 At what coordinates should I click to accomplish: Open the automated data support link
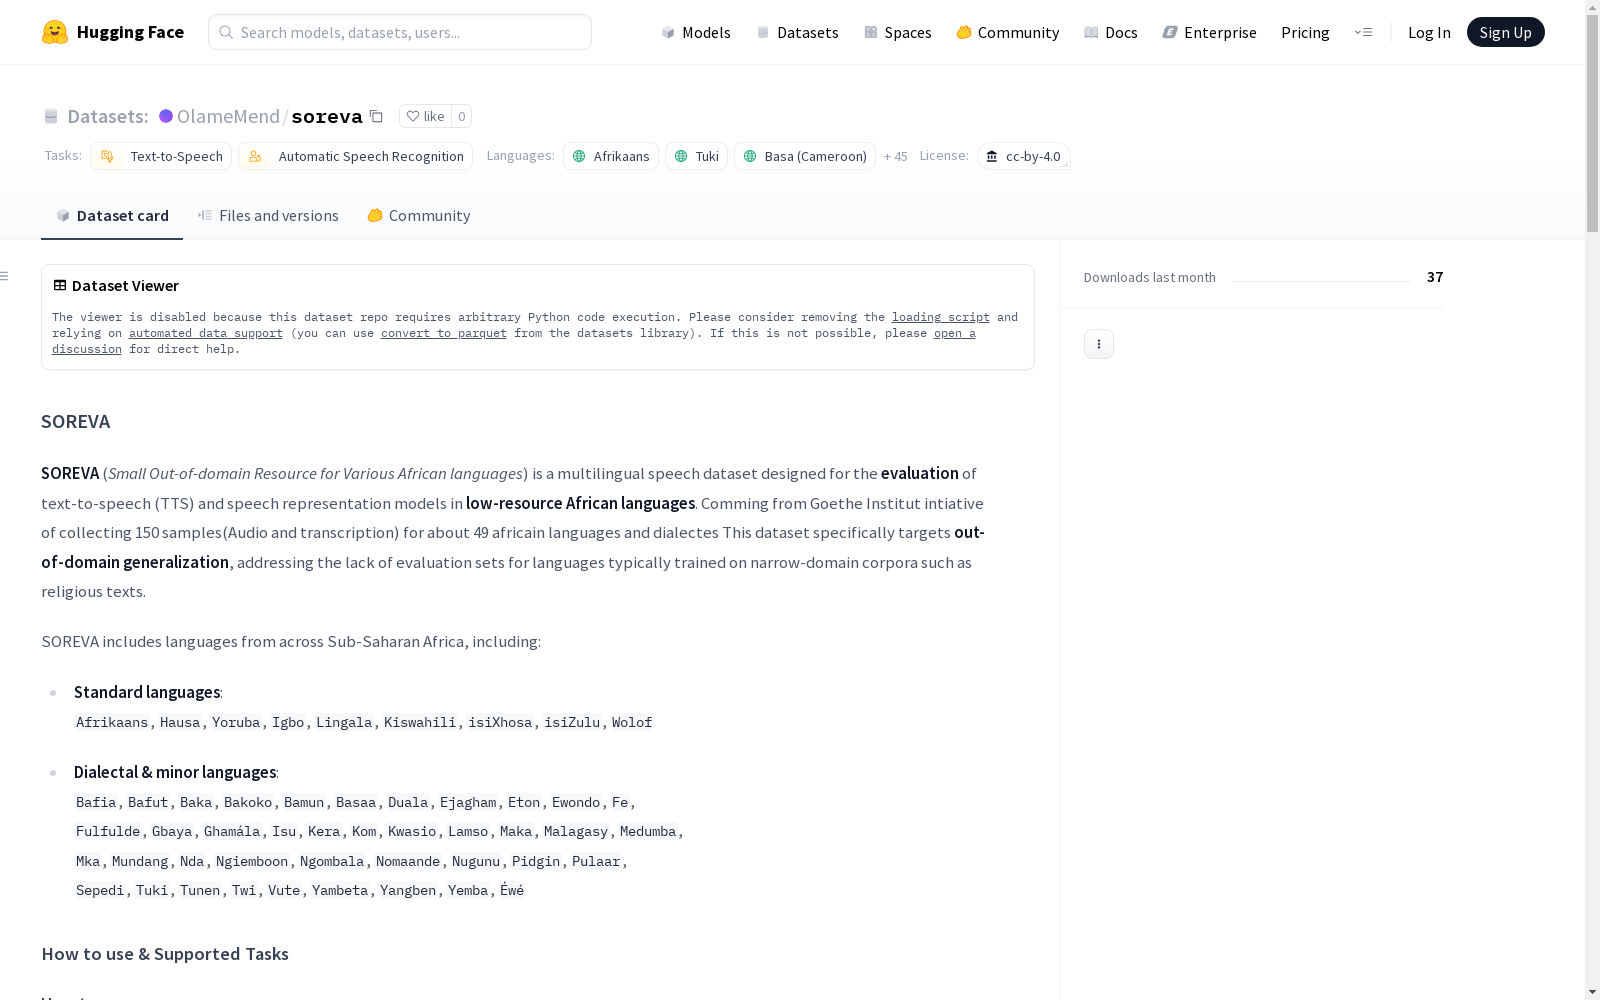(x=206, y=333)
